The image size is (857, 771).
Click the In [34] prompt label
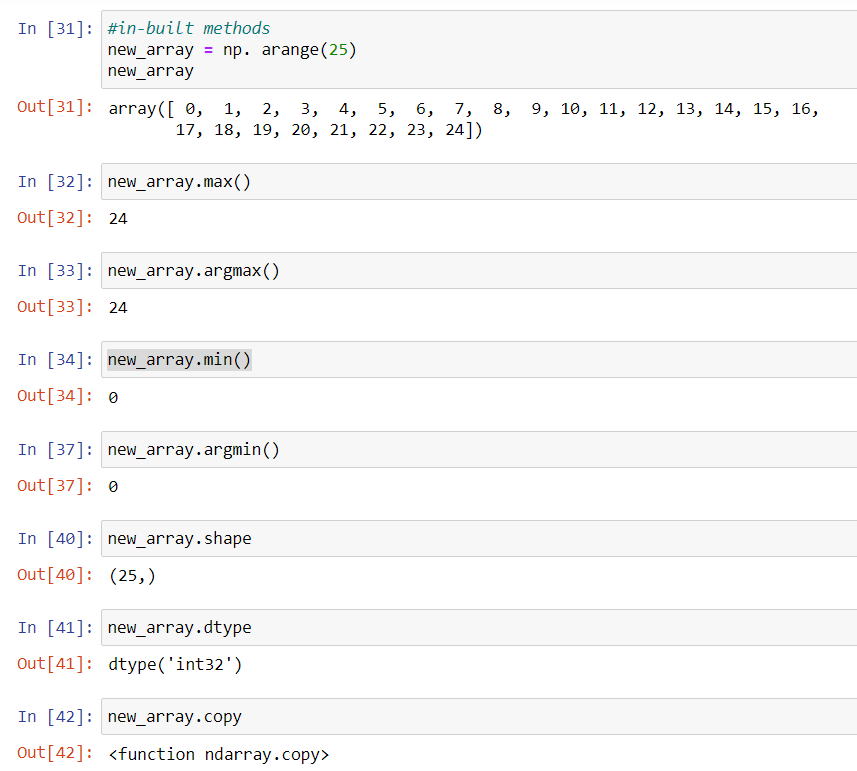click(55, 360)
